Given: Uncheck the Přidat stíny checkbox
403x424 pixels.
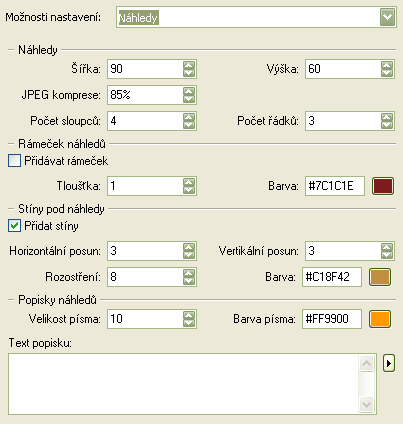Looking at the screenshot, I should 14,226.
